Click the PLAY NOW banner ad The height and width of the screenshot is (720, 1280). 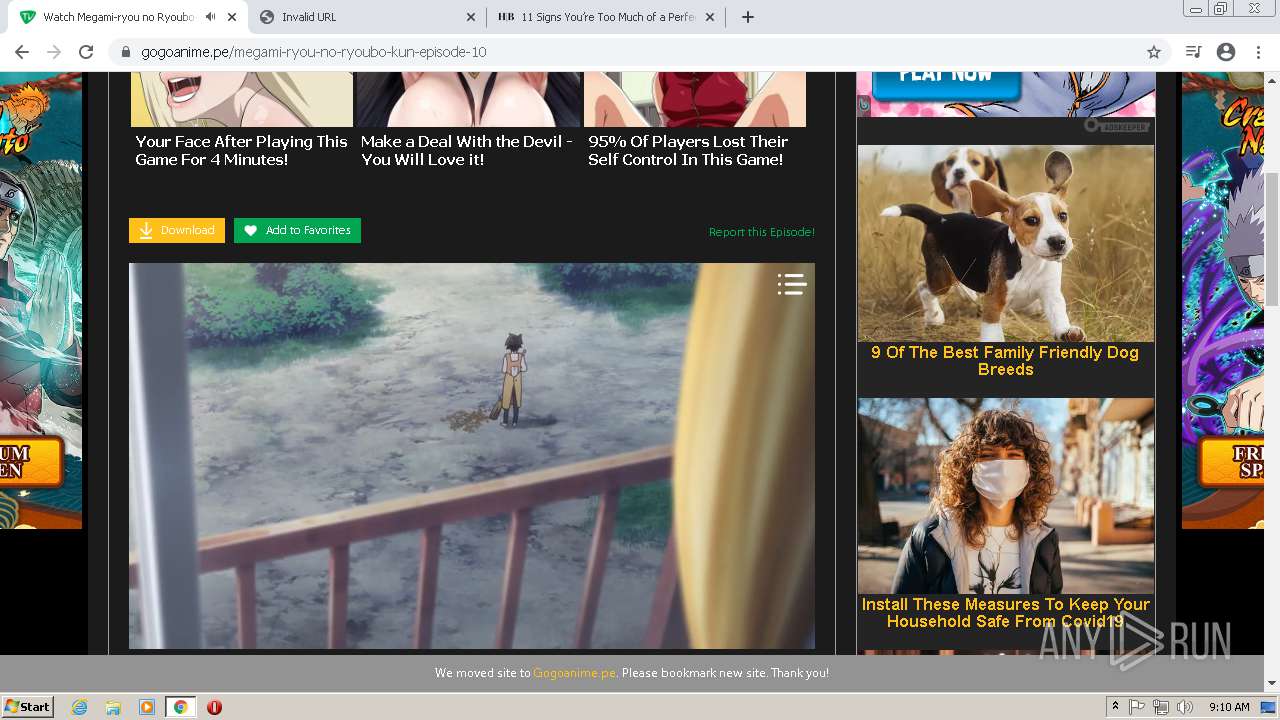point(1006,93)
